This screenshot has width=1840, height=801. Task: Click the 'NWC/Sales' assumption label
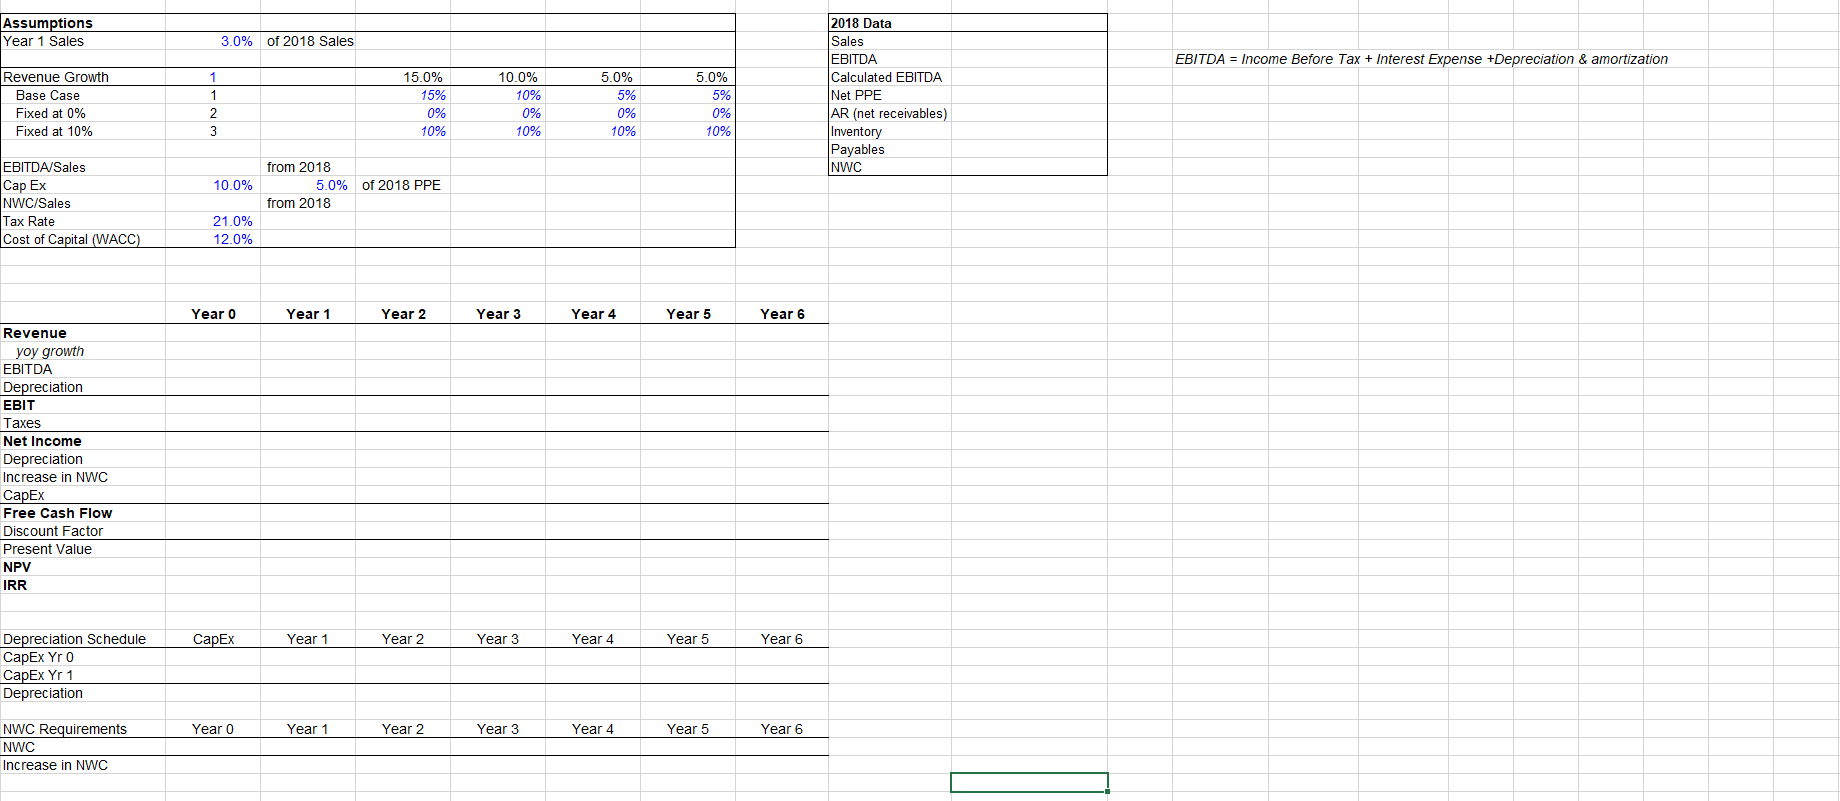[37, 203]
